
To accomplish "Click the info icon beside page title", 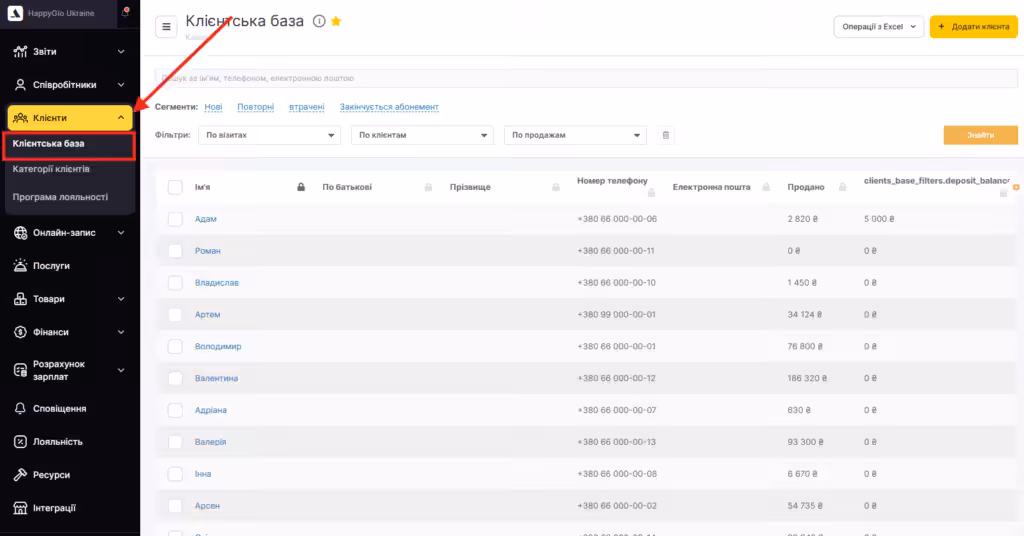I will pos(319,21).
